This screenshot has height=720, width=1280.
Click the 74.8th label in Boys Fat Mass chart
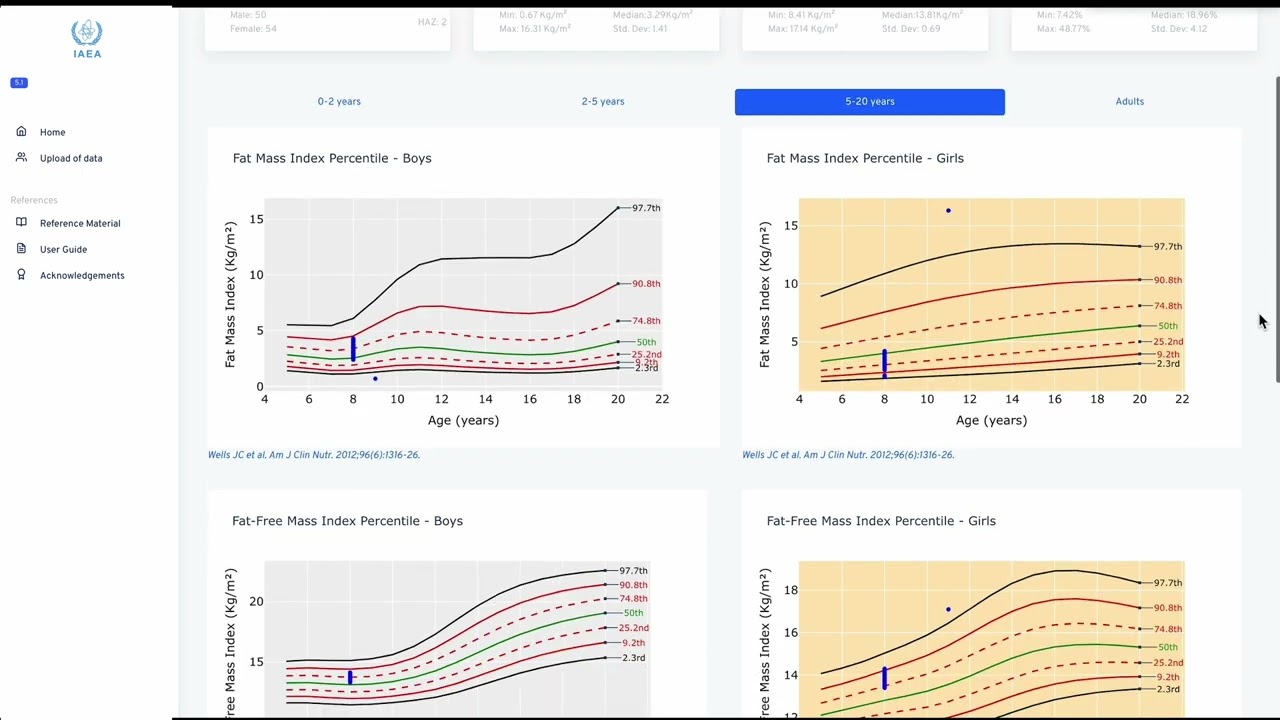coord(646,321)
